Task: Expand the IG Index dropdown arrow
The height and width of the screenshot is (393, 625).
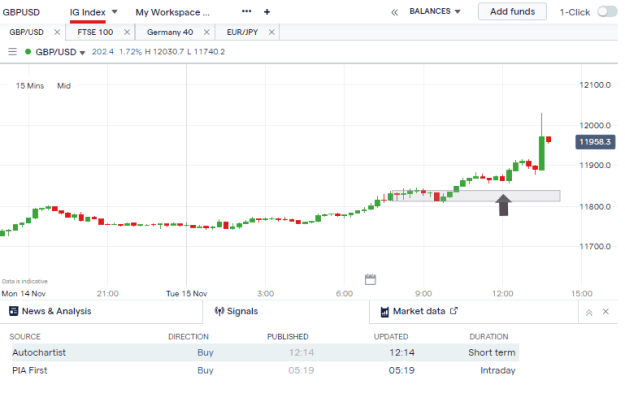Action: pyautogui.click(x=114, y=12)
